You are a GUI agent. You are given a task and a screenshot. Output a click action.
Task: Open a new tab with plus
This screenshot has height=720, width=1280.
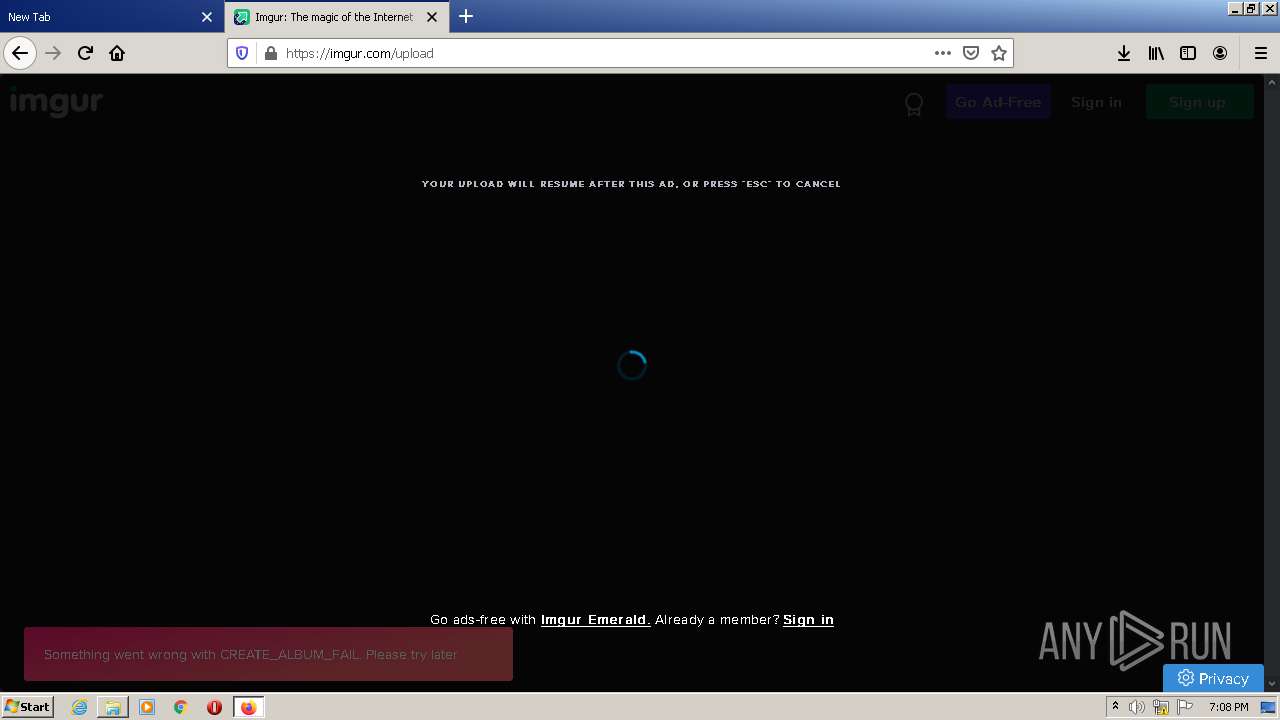(x=466, y=16)
